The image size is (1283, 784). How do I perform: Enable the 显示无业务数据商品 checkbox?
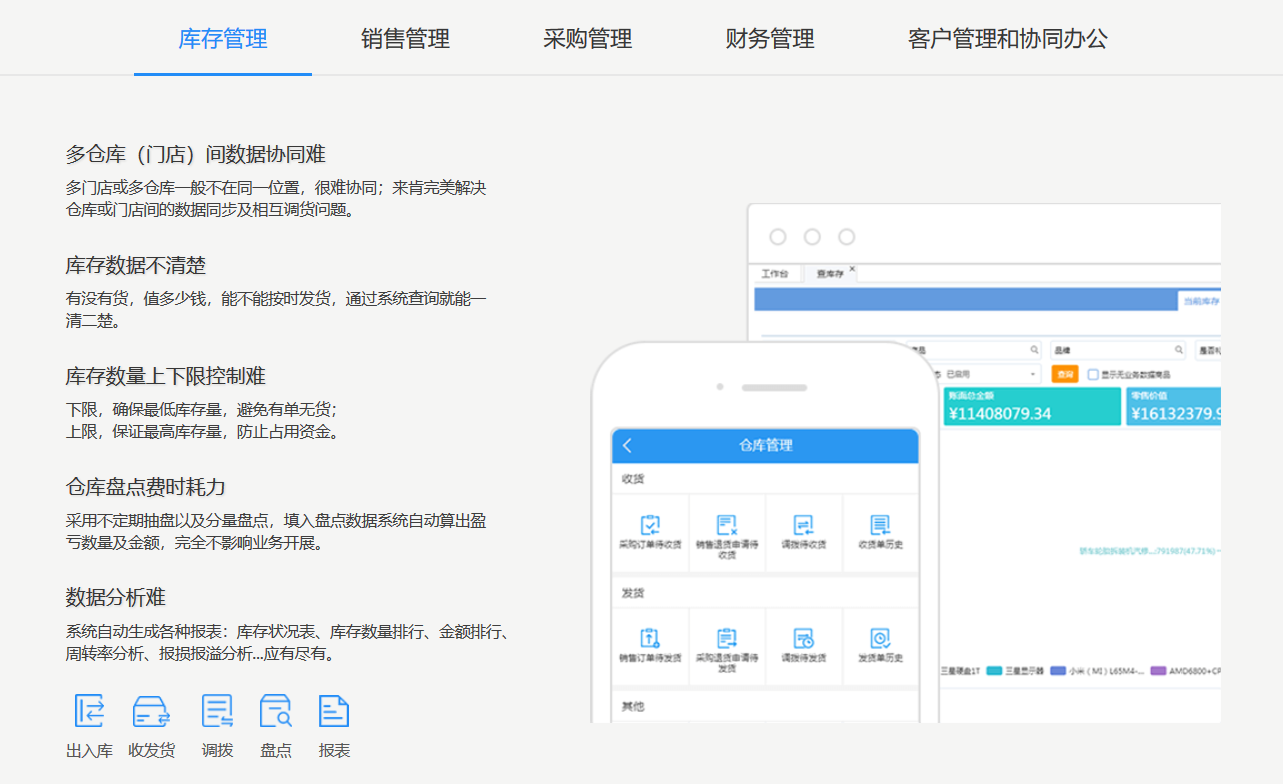[1094, 375]
